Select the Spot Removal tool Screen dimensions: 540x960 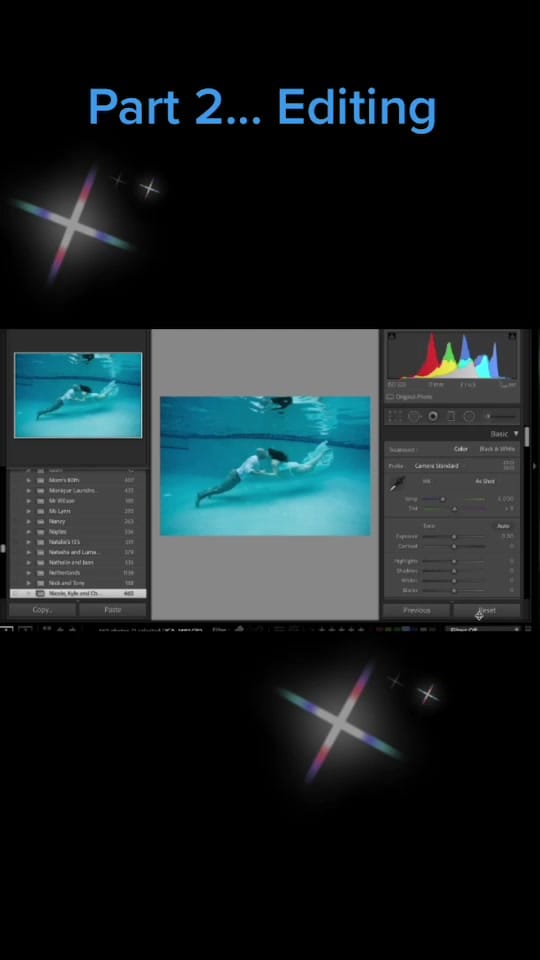click(414, 416)
